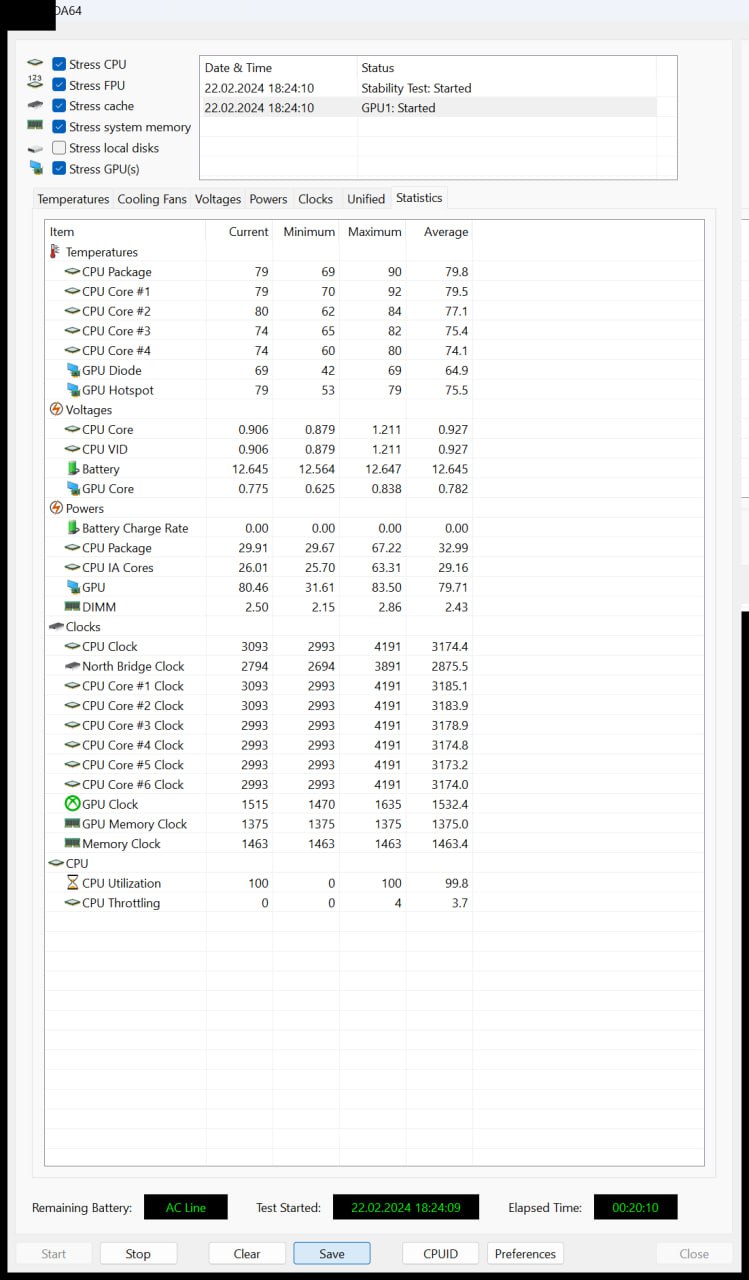749x1280 pixels.
Task: Enable Stress local disks checkbox
Action: (59, 148)
